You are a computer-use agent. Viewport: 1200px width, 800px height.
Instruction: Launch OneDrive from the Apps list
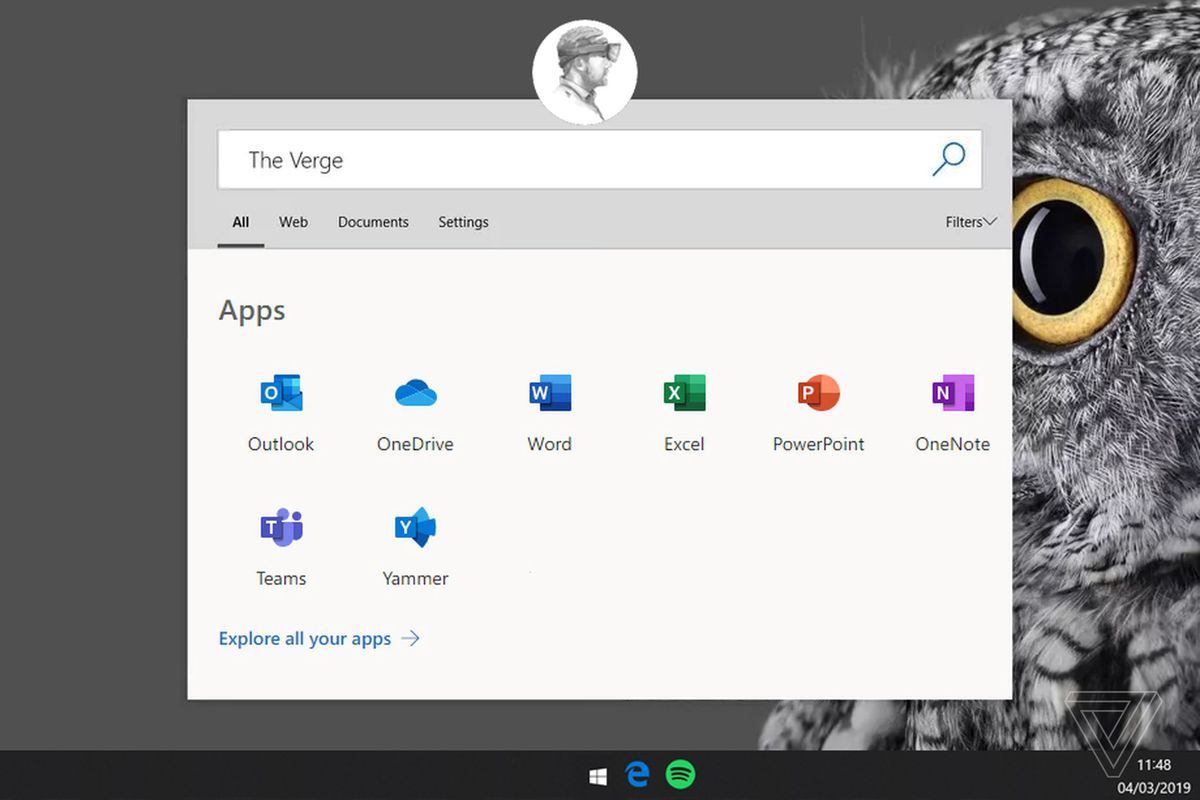click(415, 410)
